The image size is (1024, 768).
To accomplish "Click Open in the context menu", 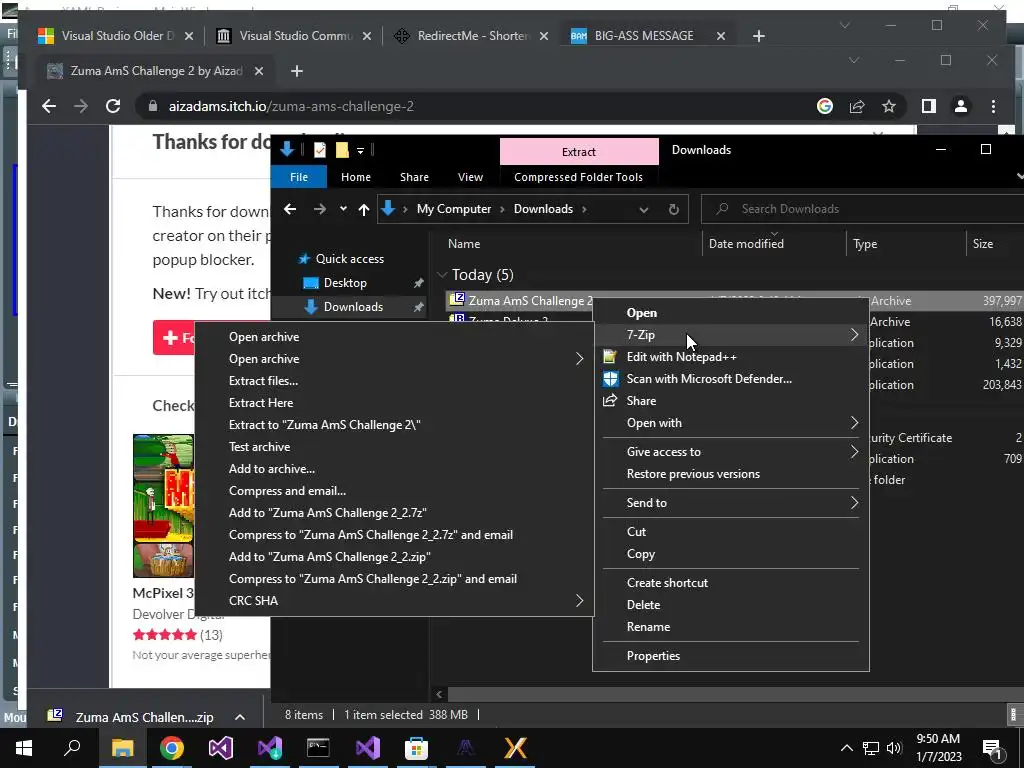I will click(x=731, y=313).
